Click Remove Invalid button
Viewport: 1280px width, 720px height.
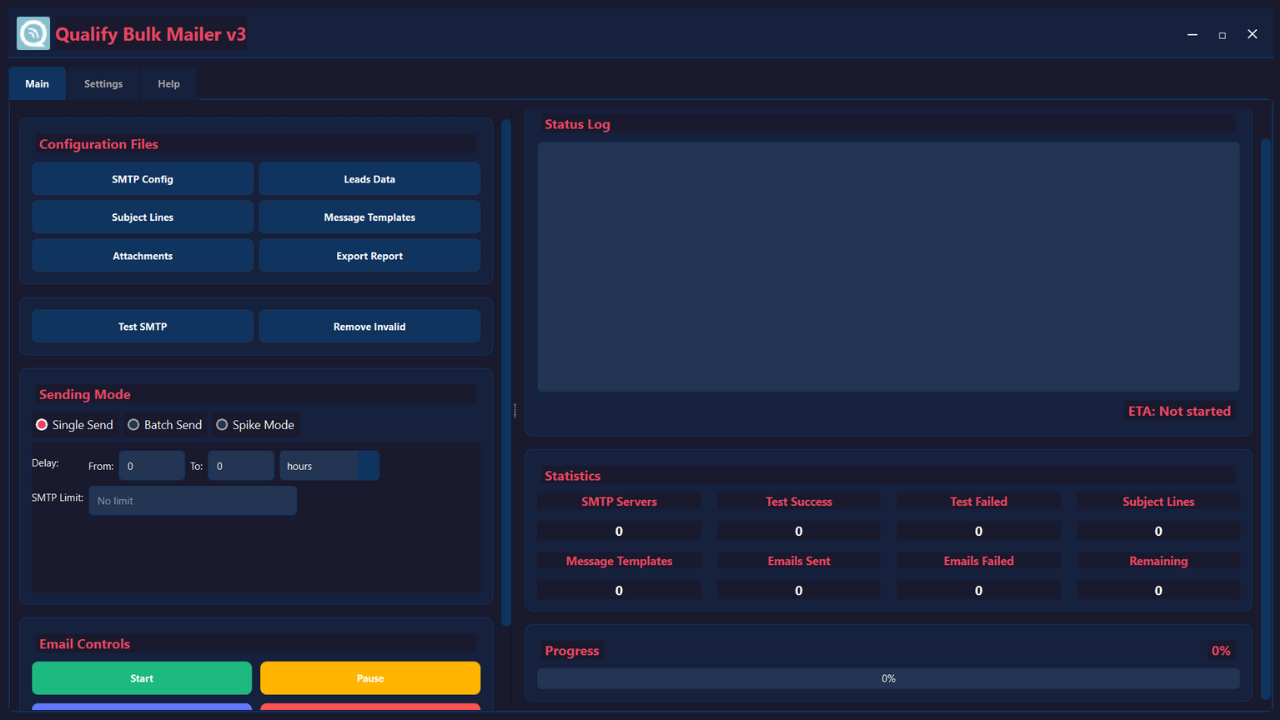click(369, 327)
